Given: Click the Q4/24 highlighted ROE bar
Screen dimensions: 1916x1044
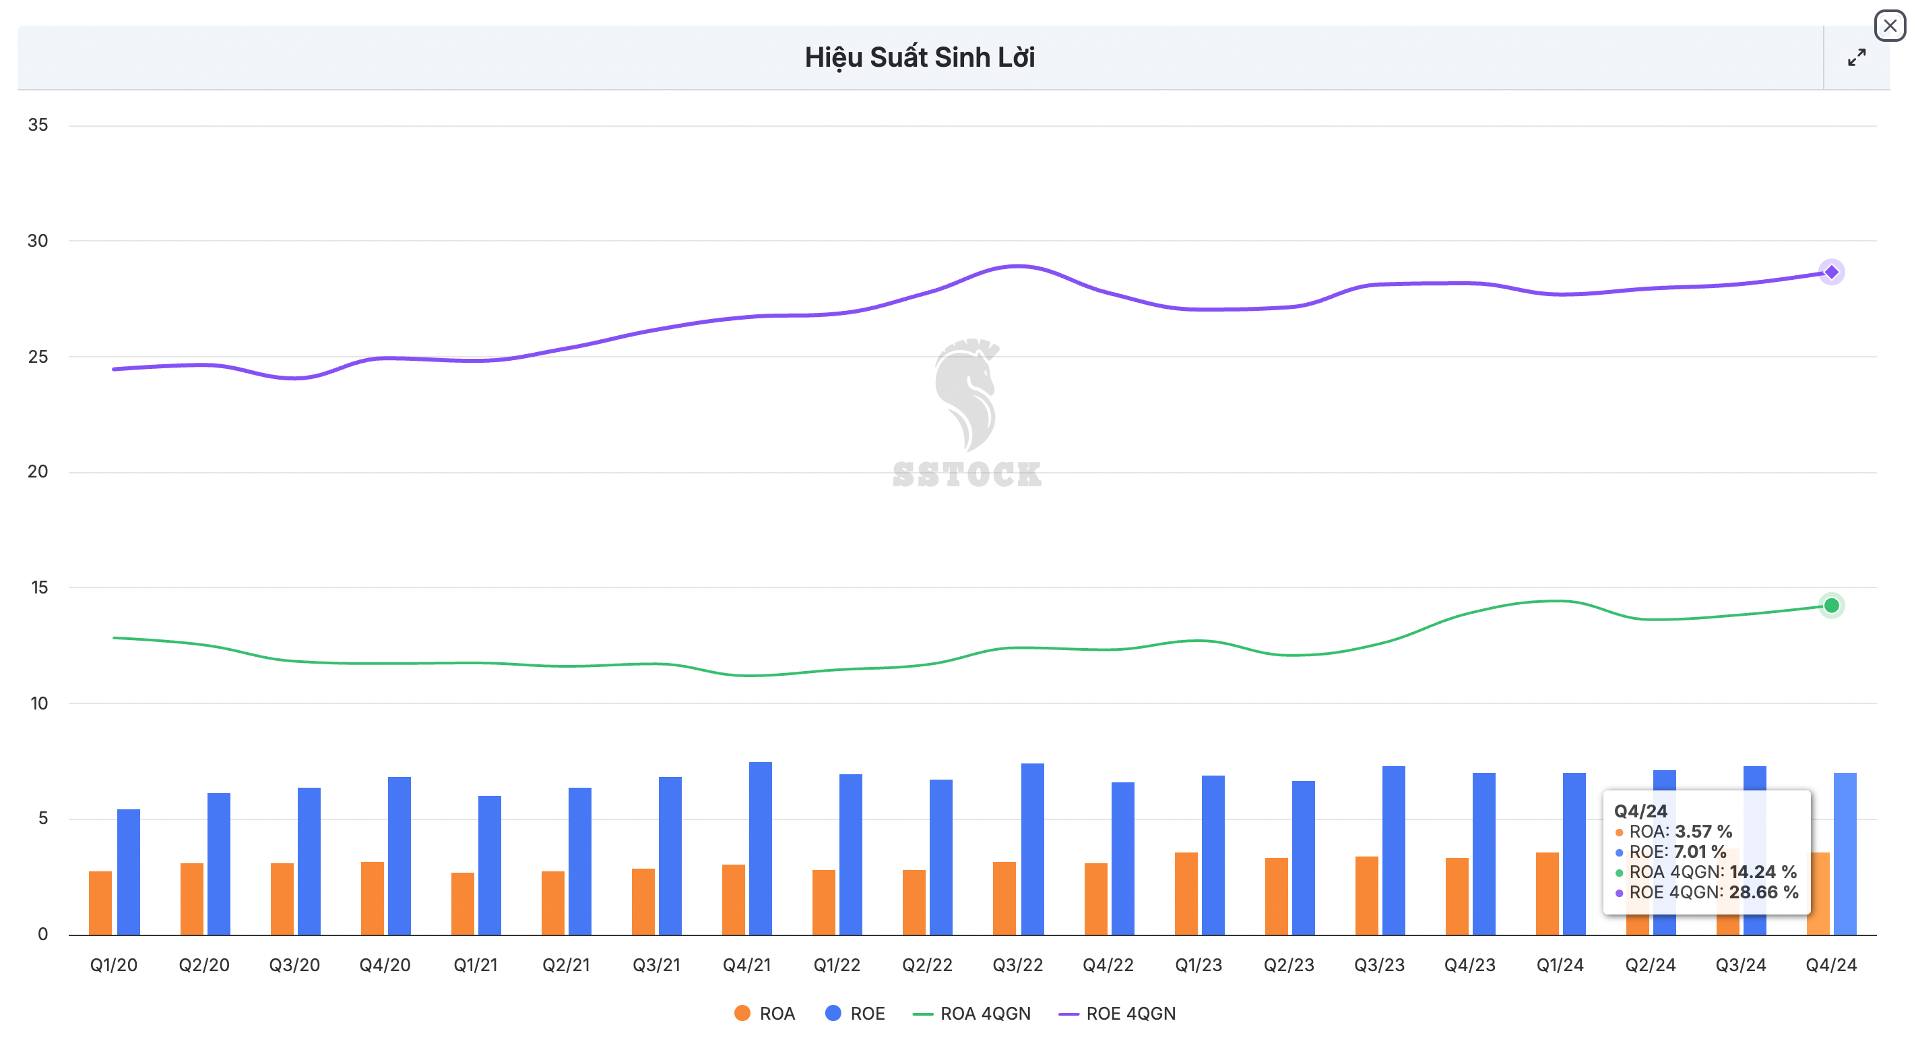Looking at the screenshot, I should click(x=1845, y=853).
